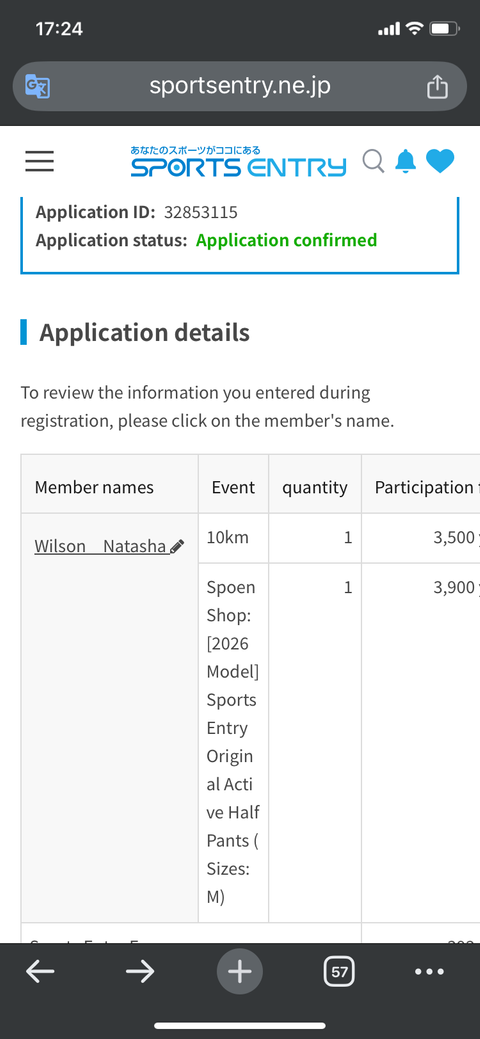The image size is (480, 1039).
Task: Open a new tab with plus button
Action: (240, 972)
